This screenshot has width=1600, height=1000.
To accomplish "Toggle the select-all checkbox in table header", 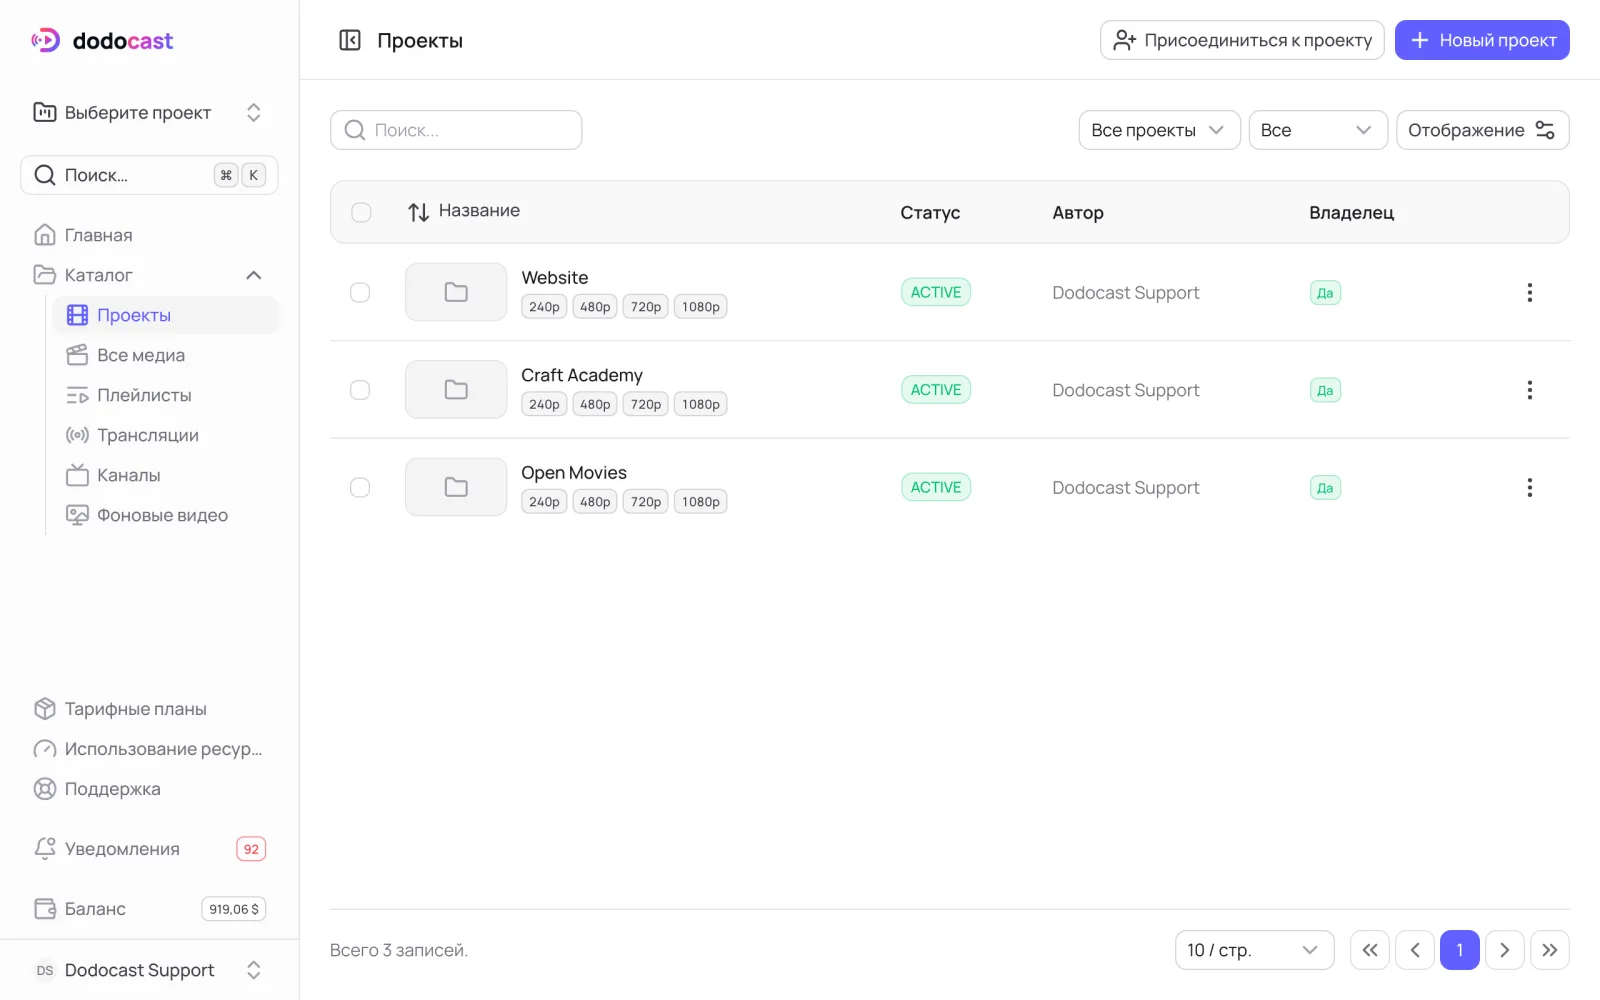I will pyautogui.click(x=361, y=212).
